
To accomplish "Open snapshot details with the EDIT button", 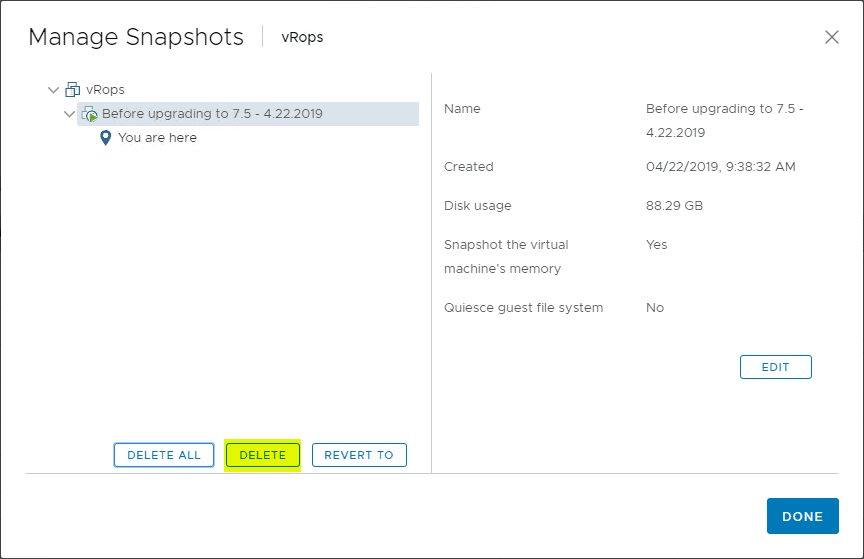I will 775,367.
